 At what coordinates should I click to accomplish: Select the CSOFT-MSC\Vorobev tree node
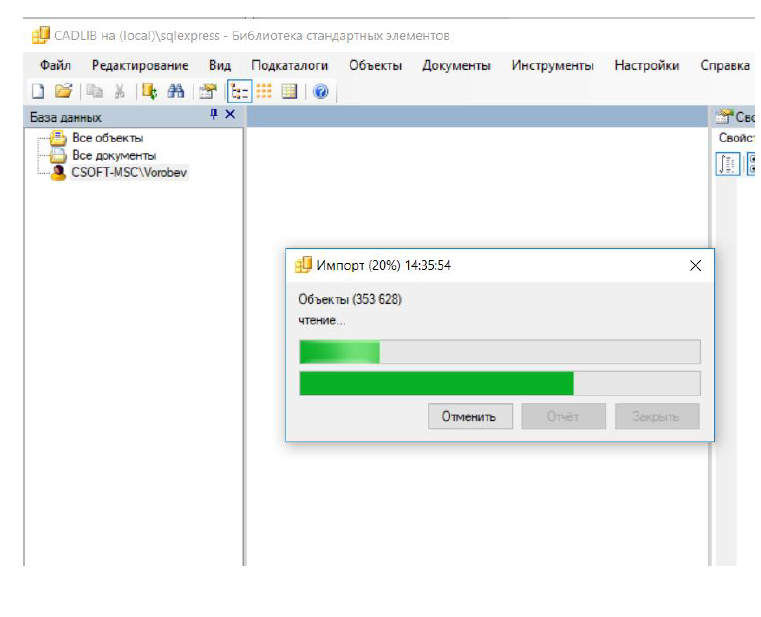(x=129, y=172)
